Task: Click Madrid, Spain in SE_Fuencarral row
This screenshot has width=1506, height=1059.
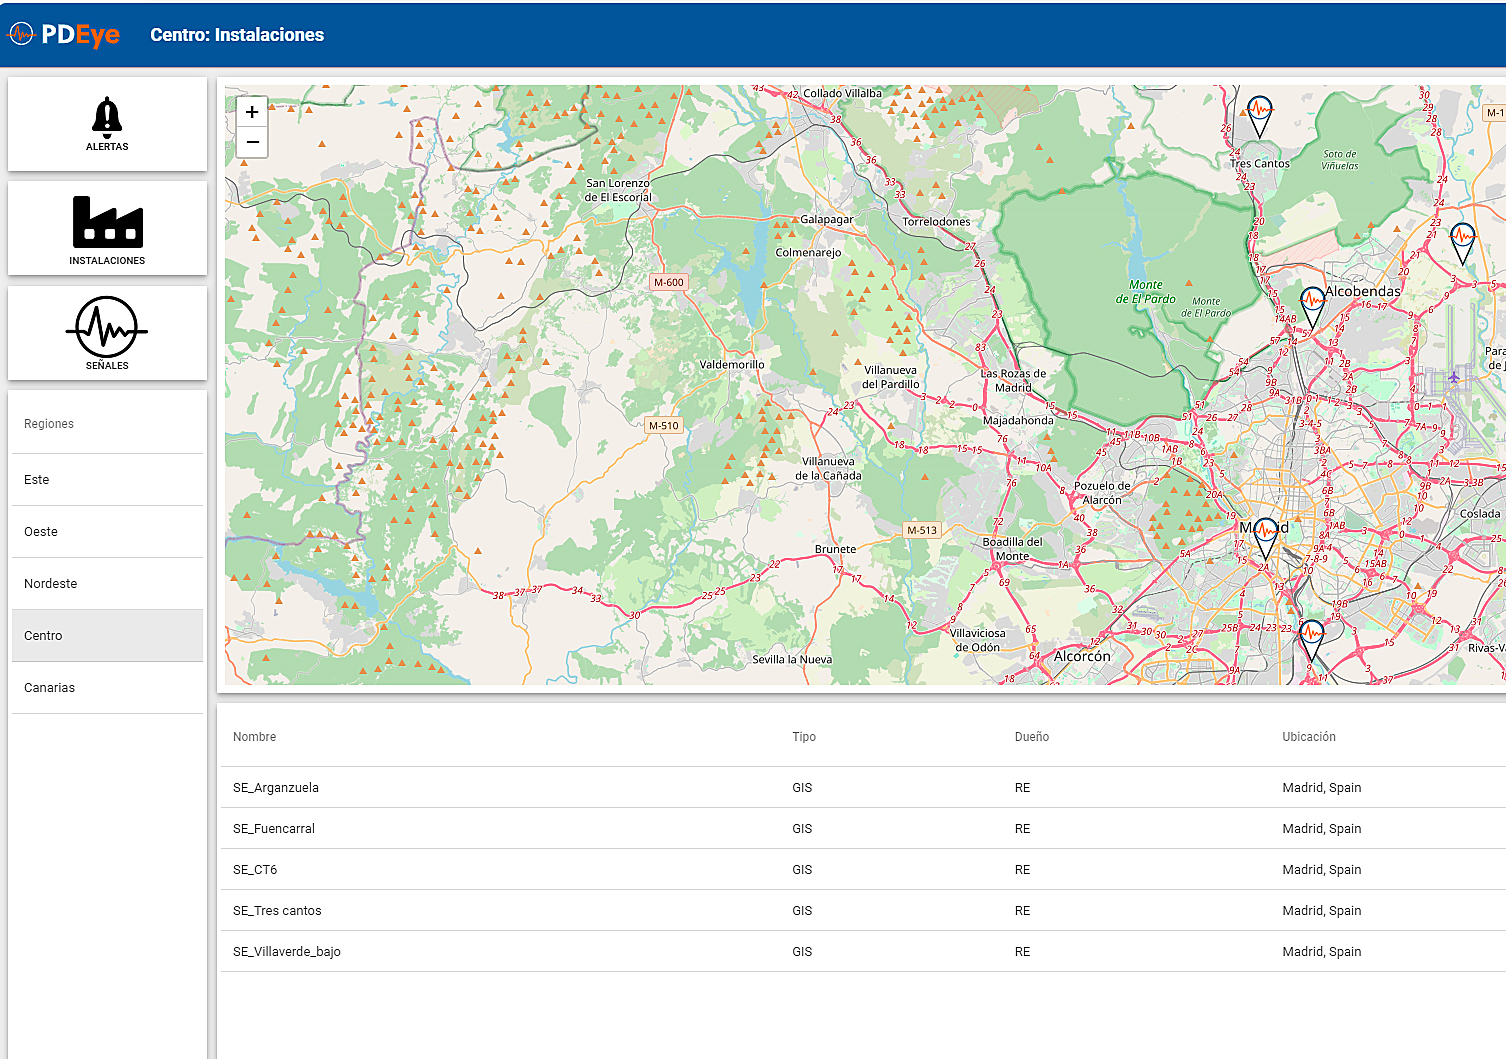Action: (1322, 829)
